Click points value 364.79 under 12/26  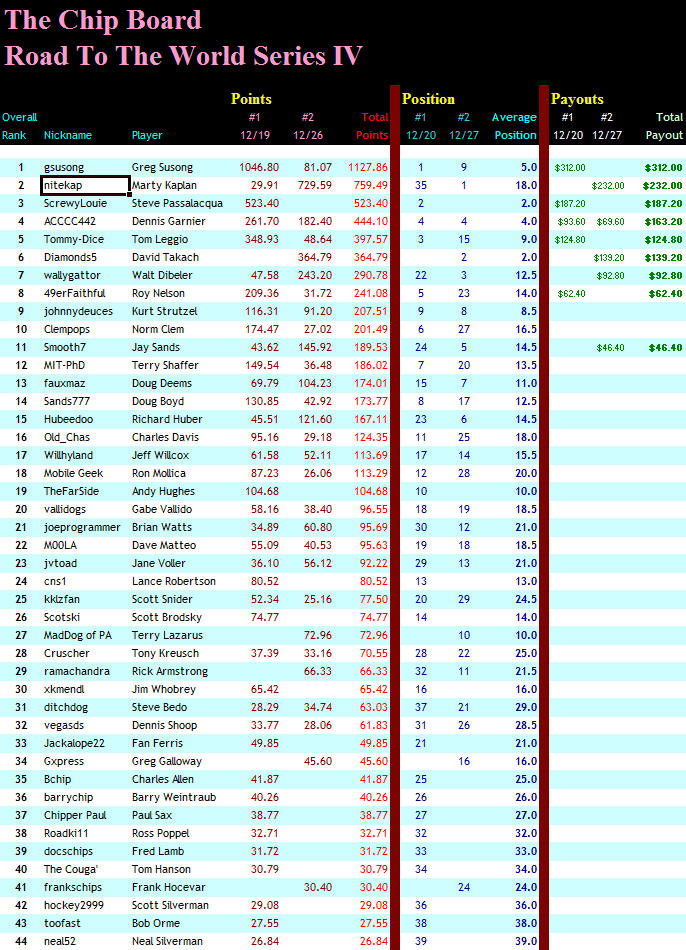[x=315, y=257]
